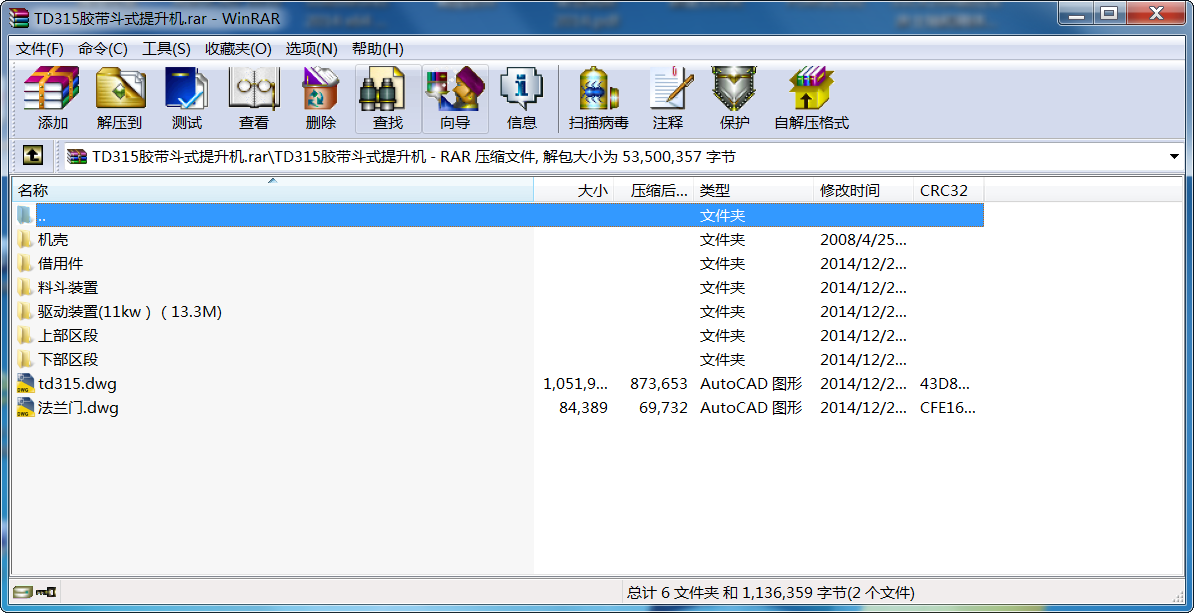This screenshot has height=613, width=1194.
Task: Click the 法兰门.dwg file icon
Action: (x=25, y=407)
